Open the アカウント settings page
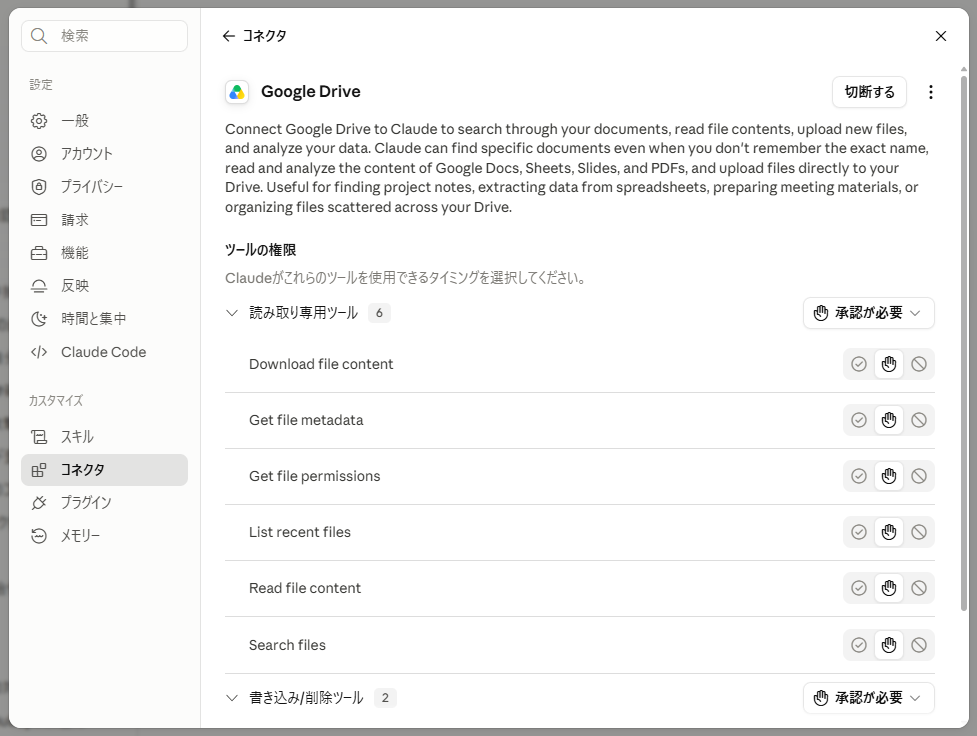 coord(104,154)
